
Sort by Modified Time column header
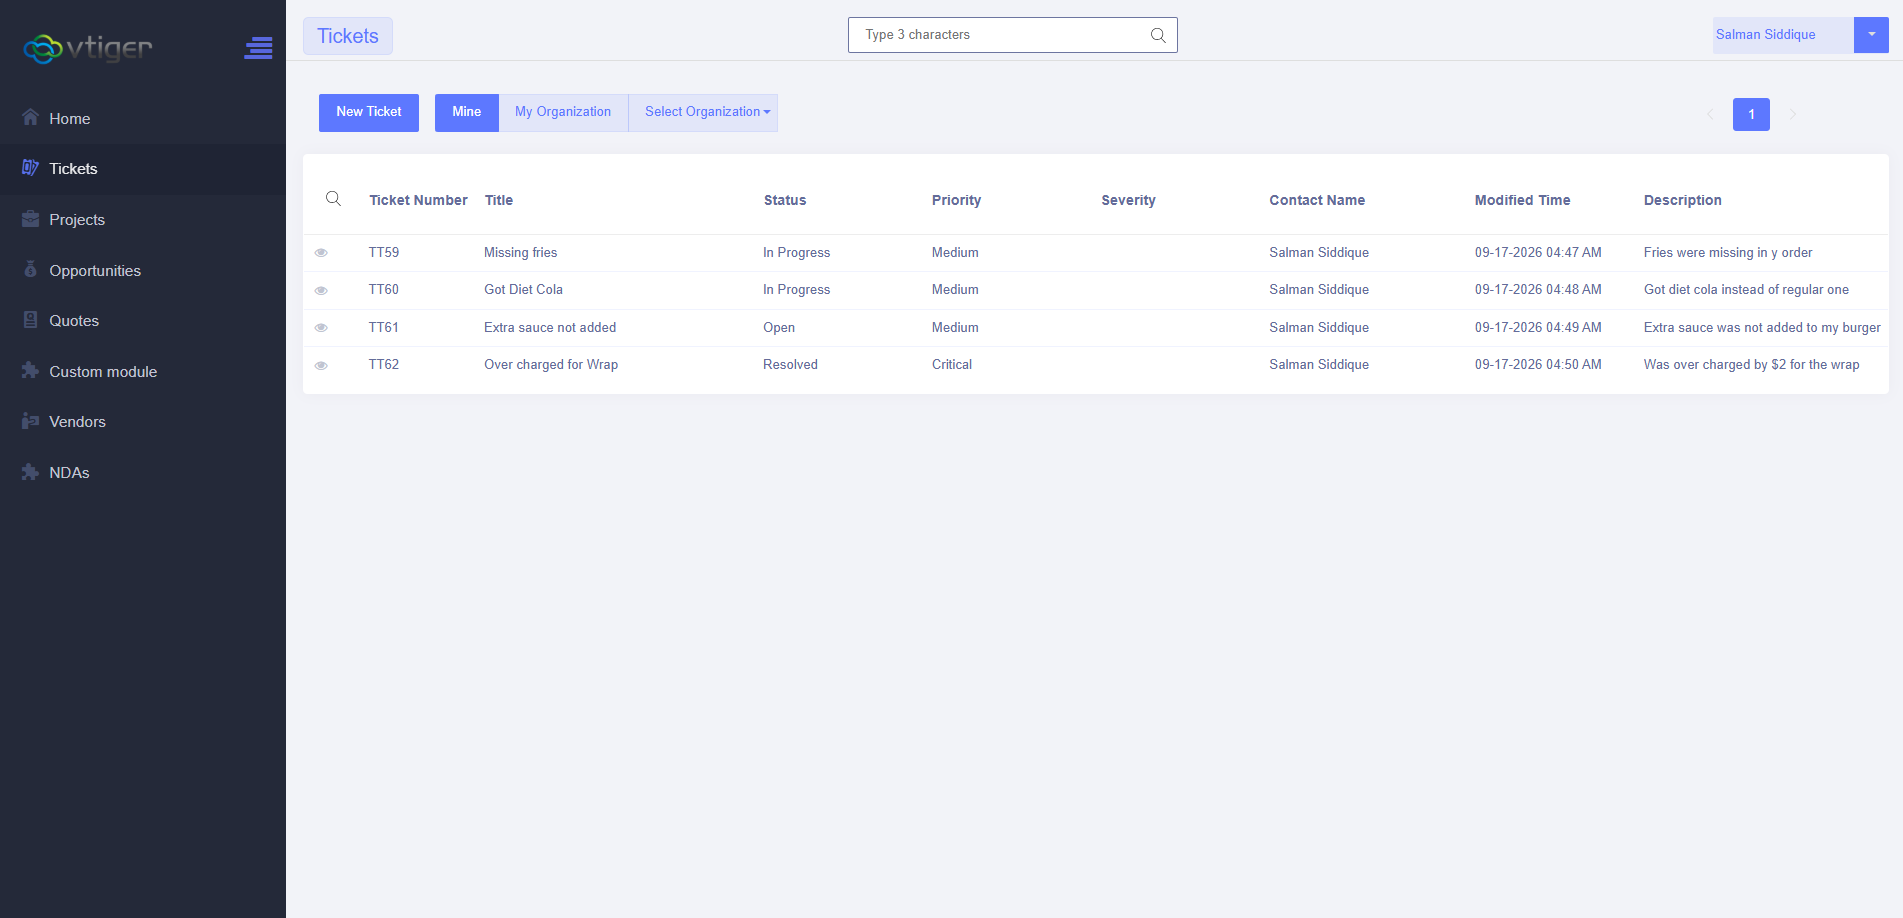pyautogui.click(x=1522, y=200)
